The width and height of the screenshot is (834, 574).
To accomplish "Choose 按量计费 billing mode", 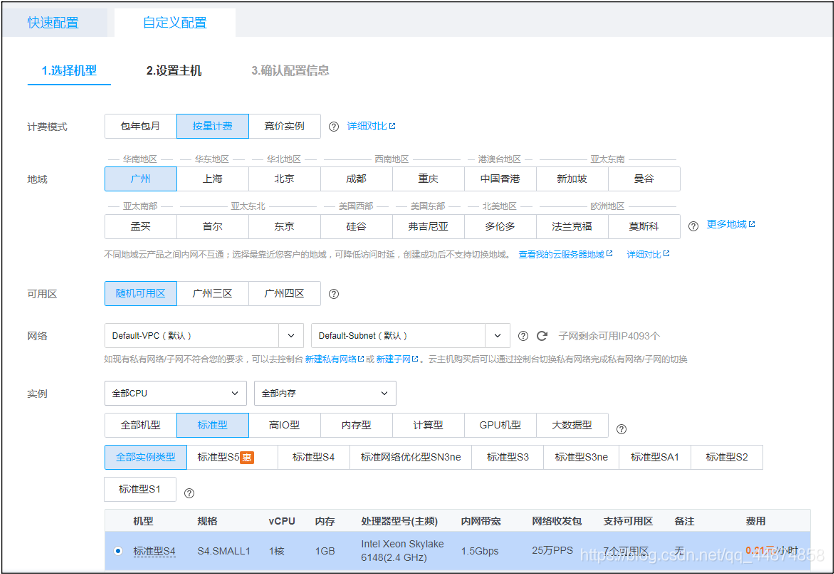I will (x=212, y=126).
